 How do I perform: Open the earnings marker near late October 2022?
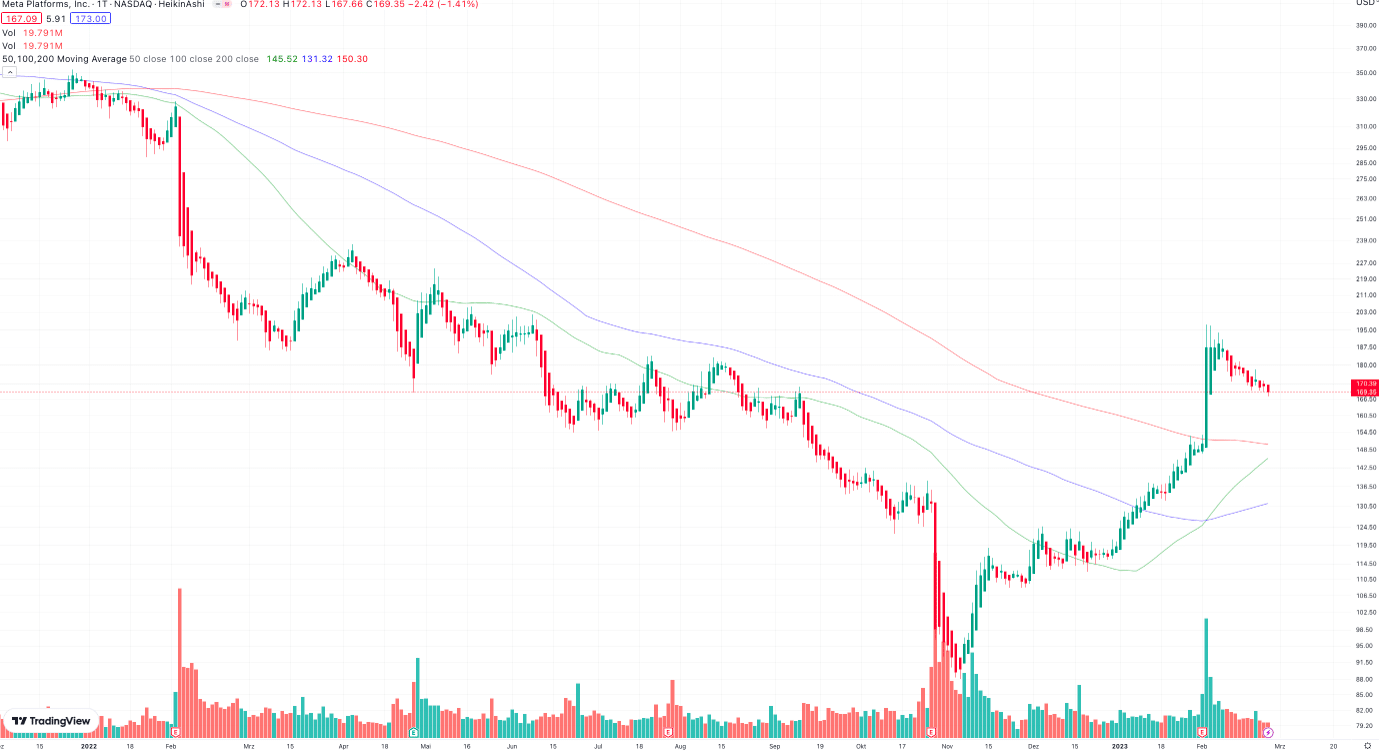[932, 733]
